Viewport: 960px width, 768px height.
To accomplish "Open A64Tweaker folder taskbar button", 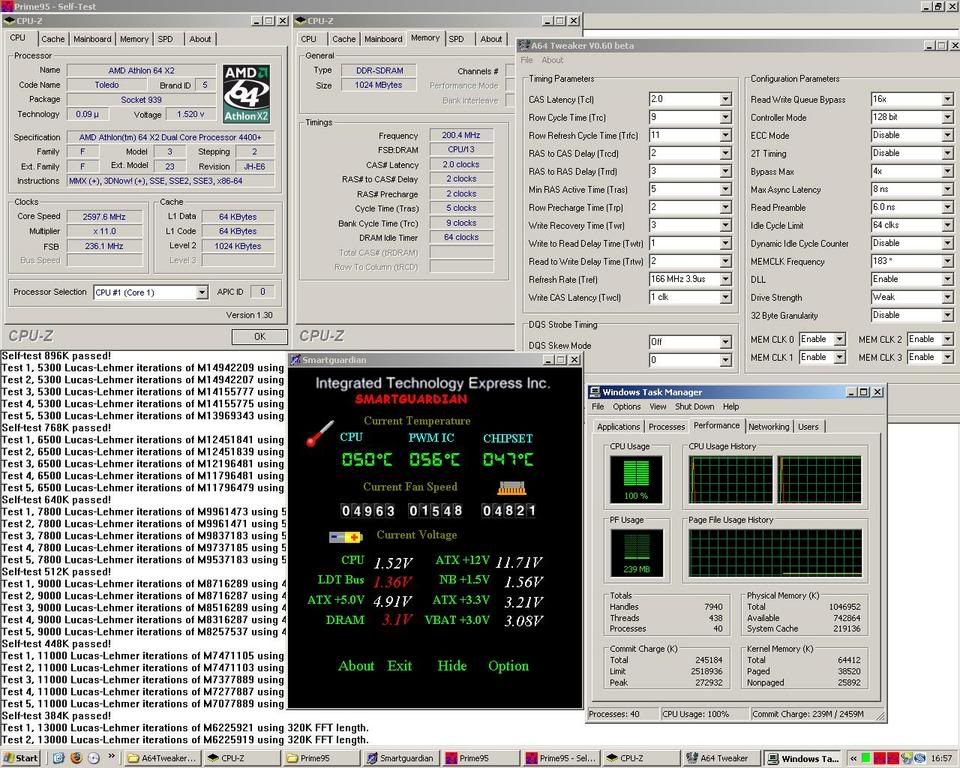I will click(161, 758).
